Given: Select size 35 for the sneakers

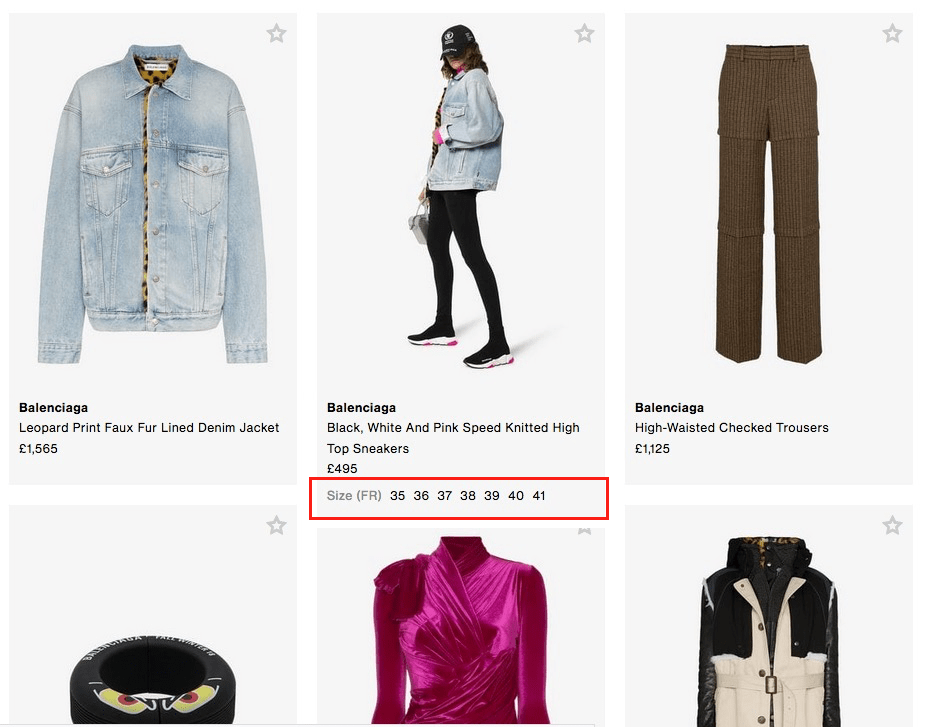Looking at the screenshot, I should click(x=397, y=496).
